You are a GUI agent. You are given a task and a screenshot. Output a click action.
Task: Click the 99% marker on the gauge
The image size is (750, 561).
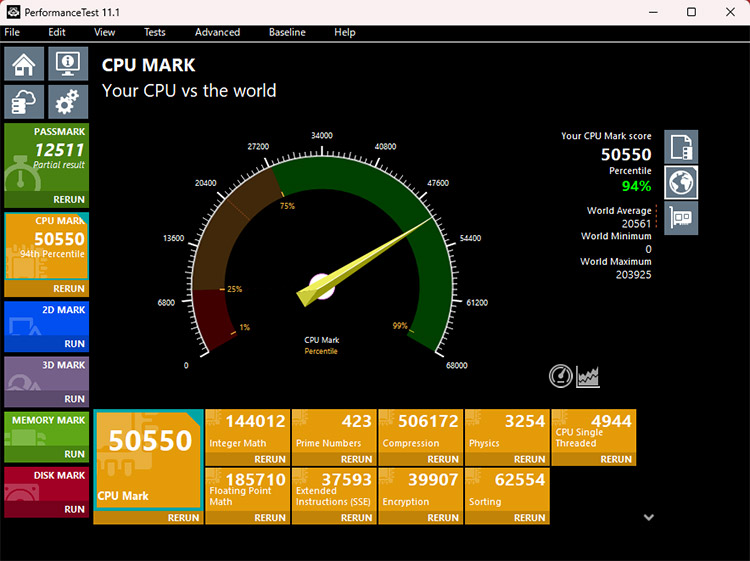coord(400,326)
